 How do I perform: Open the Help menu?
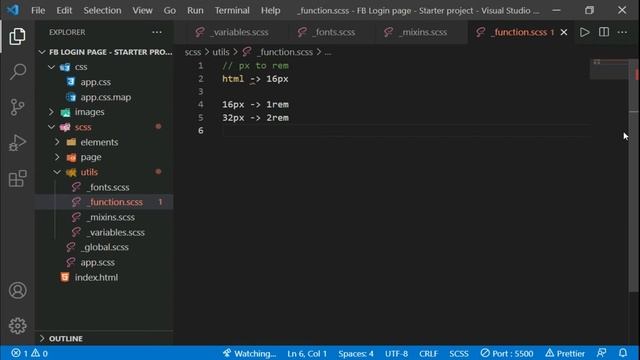270,10
